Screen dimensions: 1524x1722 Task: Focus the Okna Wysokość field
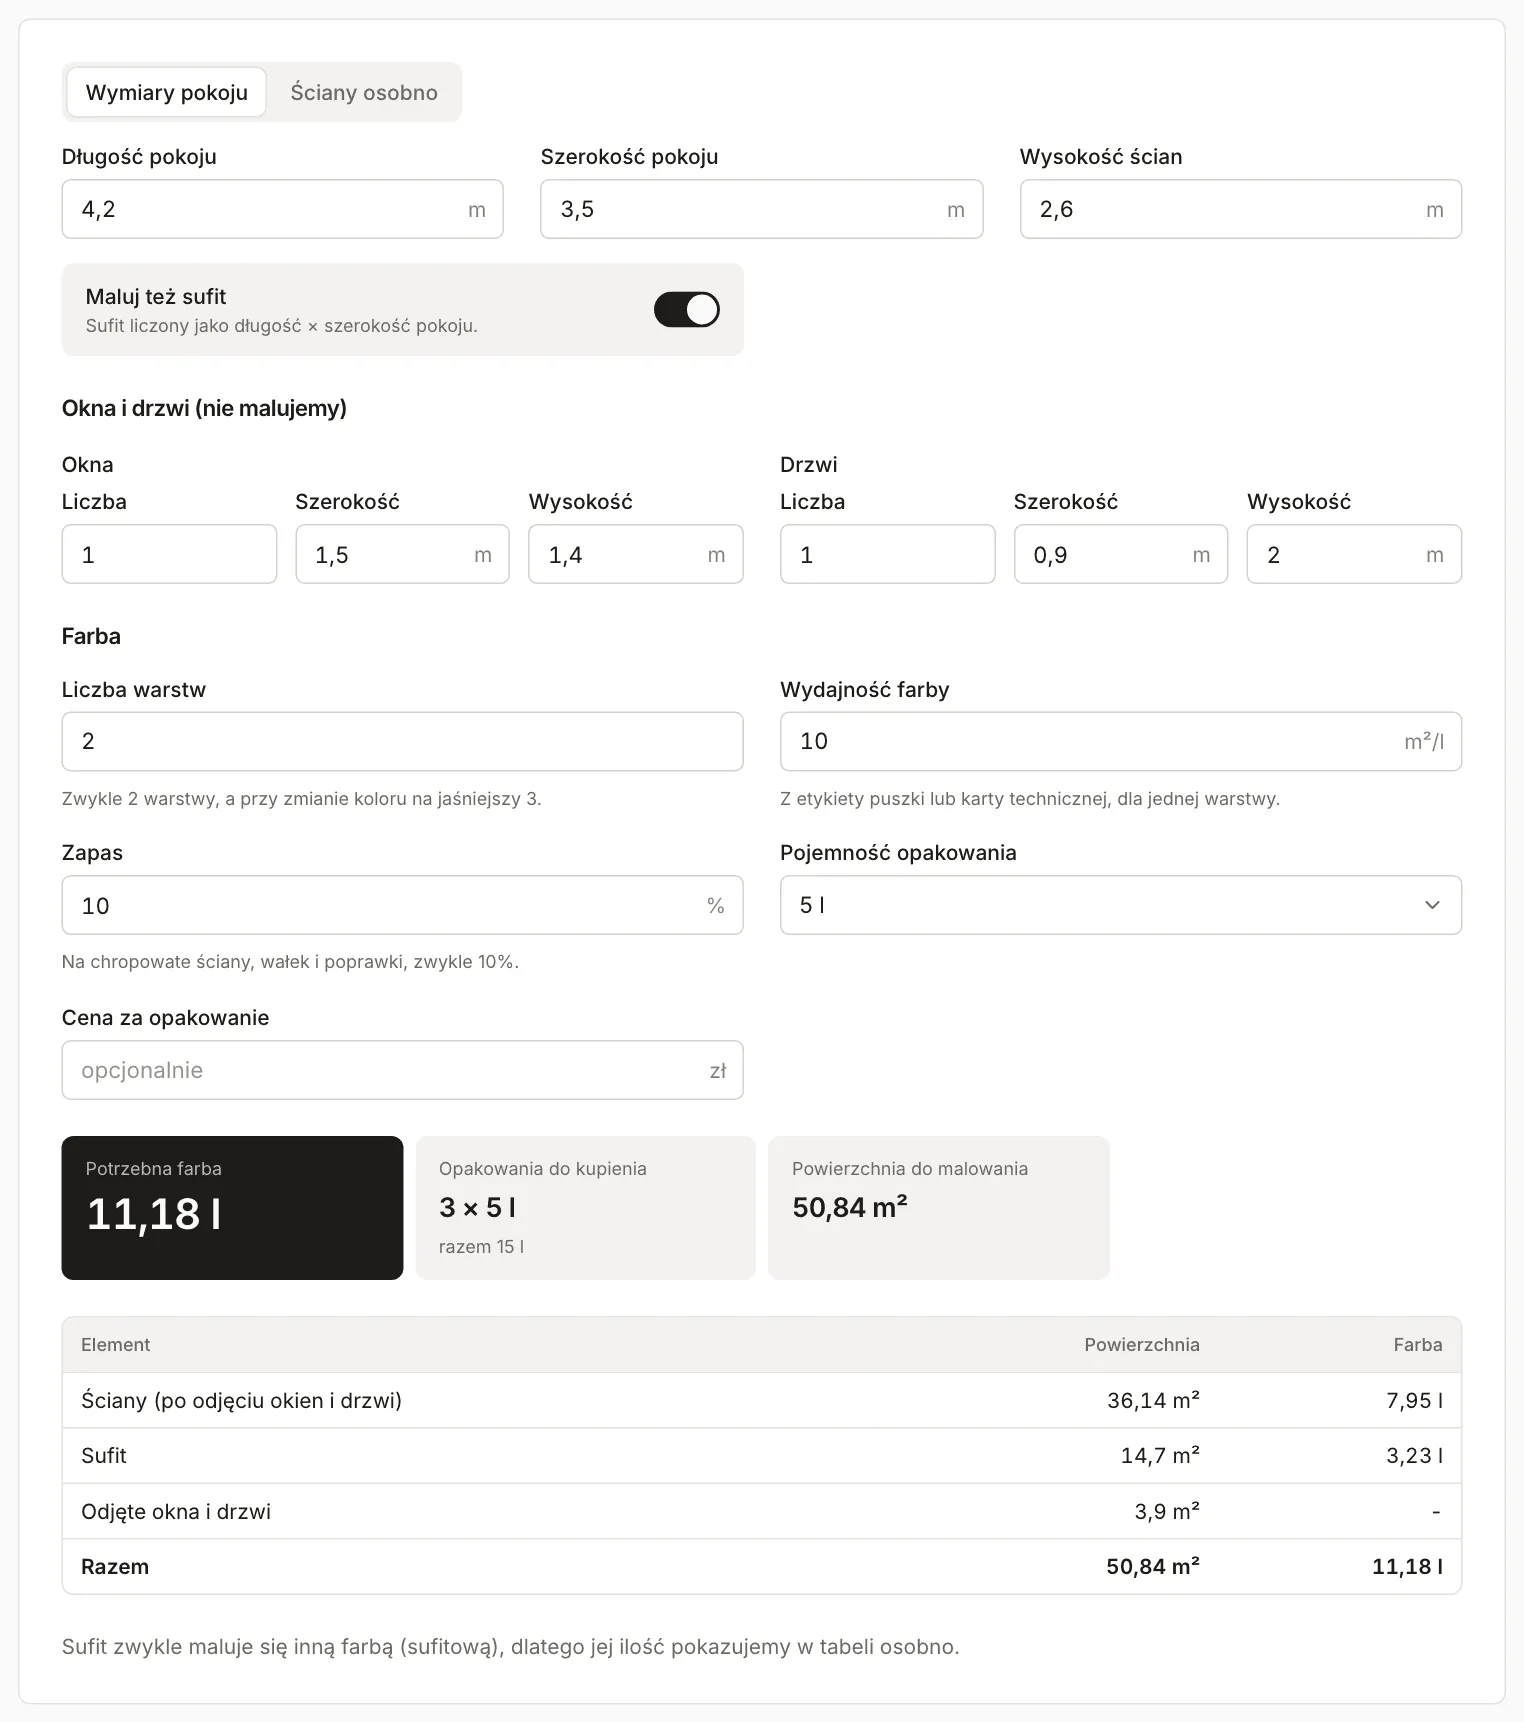pyautogui.click(x=636, y=554)
